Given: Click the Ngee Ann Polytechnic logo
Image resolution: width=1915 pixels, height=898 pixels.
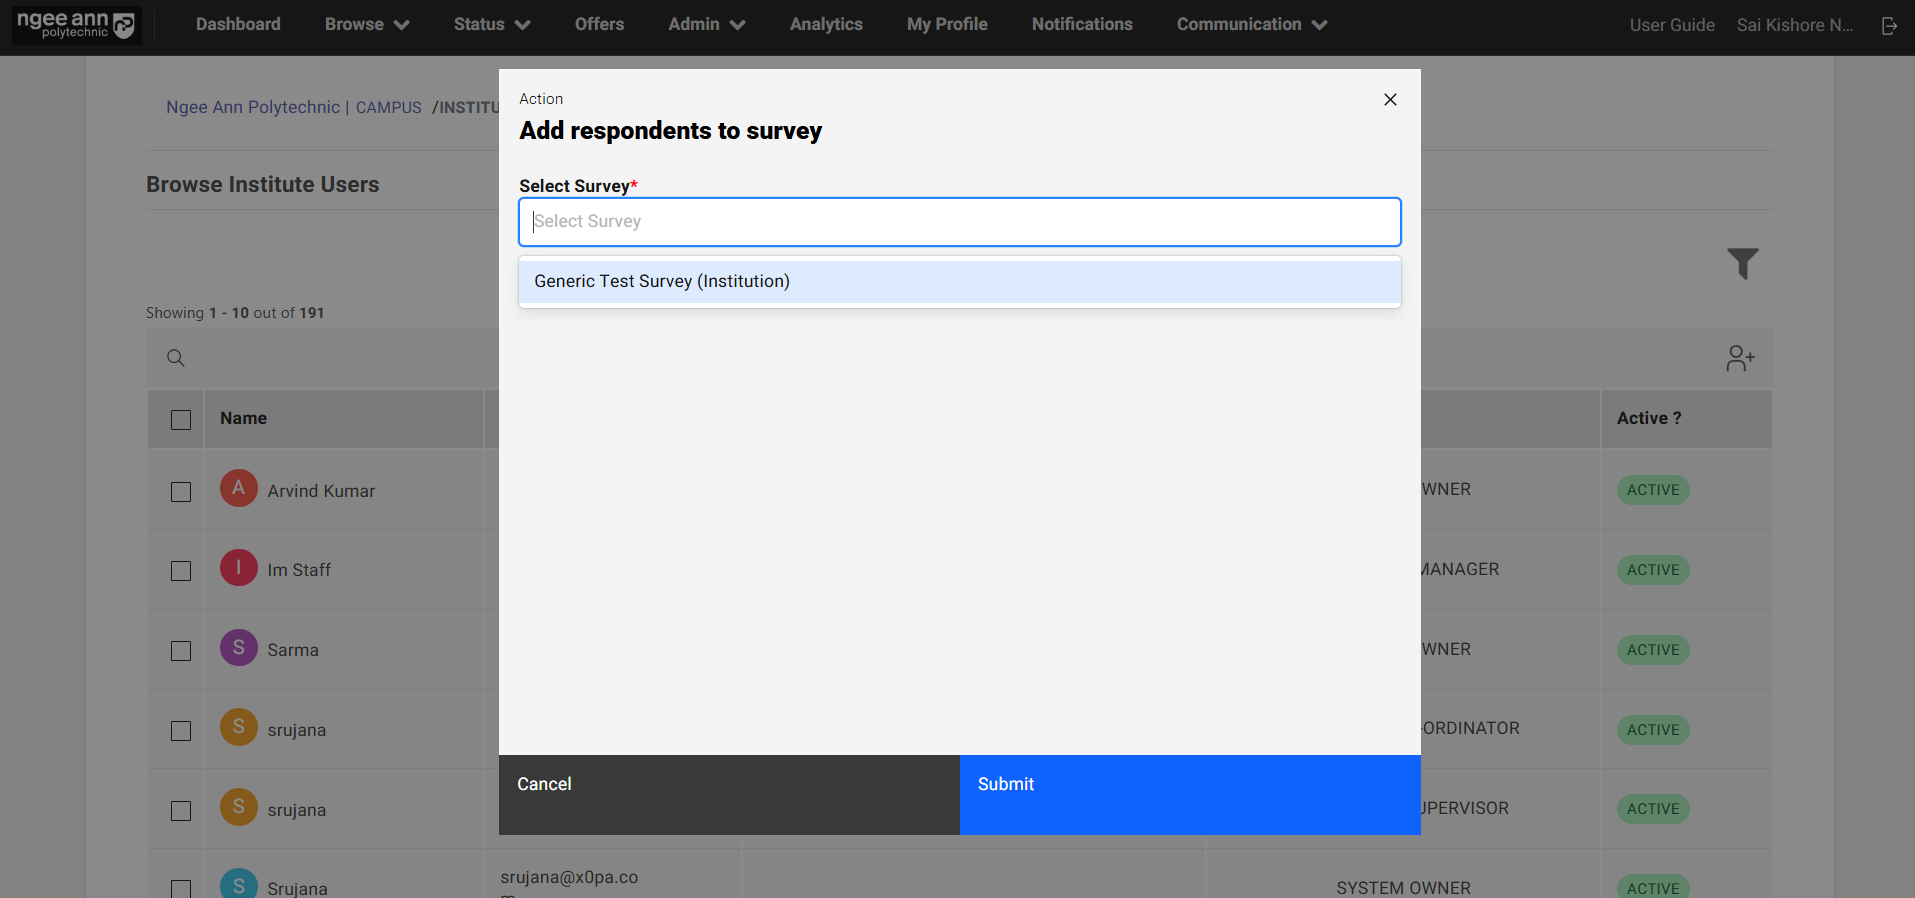Looking at the screenshot, I should coord(76,25).
